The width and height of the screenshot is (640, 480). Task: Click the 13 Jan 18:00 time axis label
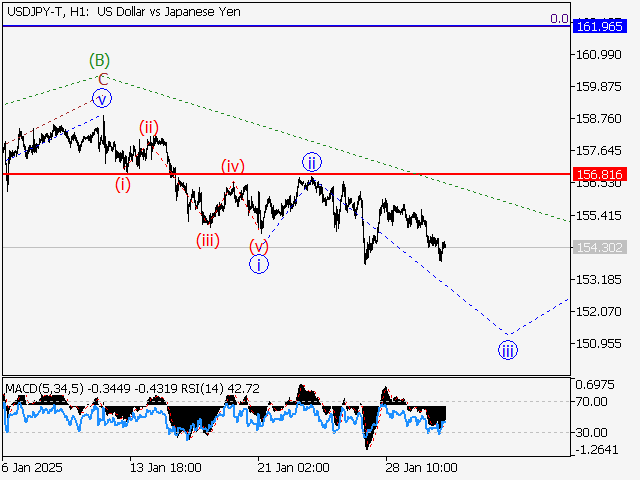click(x=167, y=467)
